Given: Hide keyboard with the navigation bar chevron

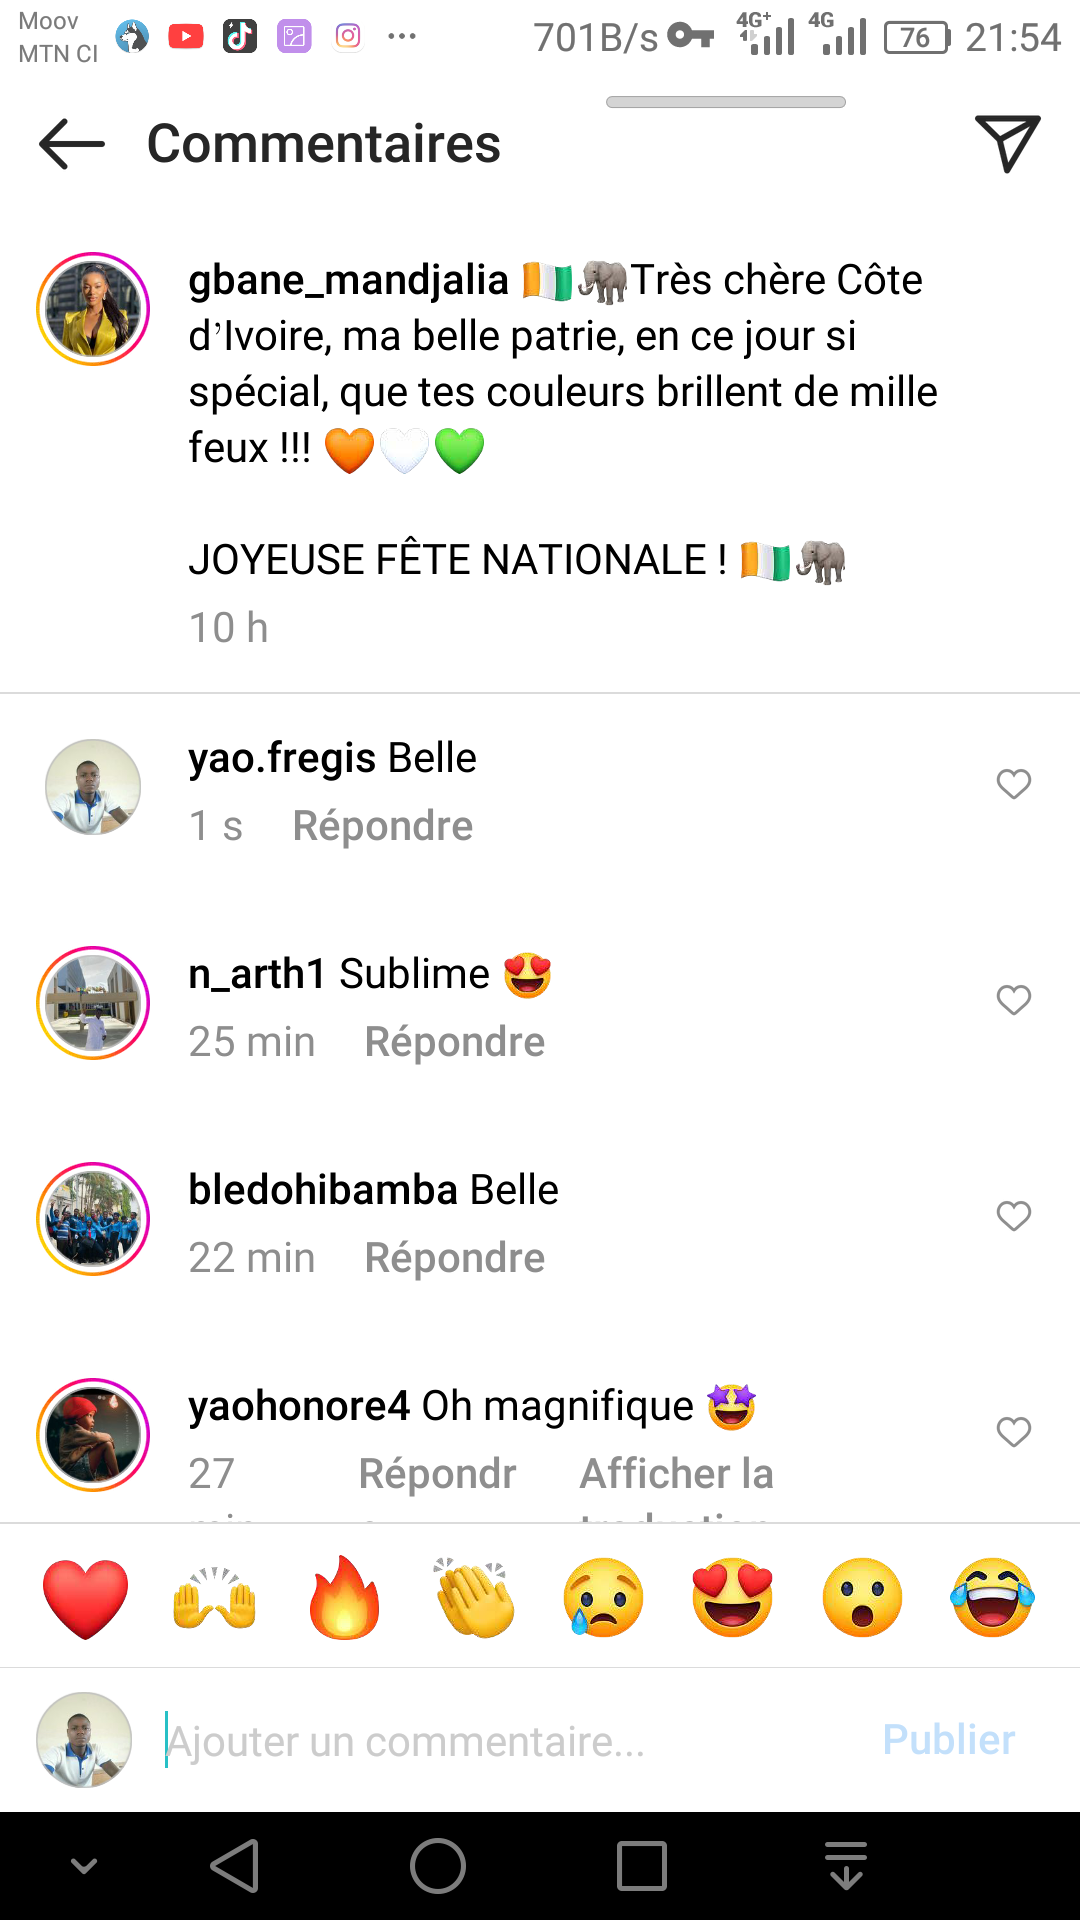Looking at the screenshot, I should 84,1866.
